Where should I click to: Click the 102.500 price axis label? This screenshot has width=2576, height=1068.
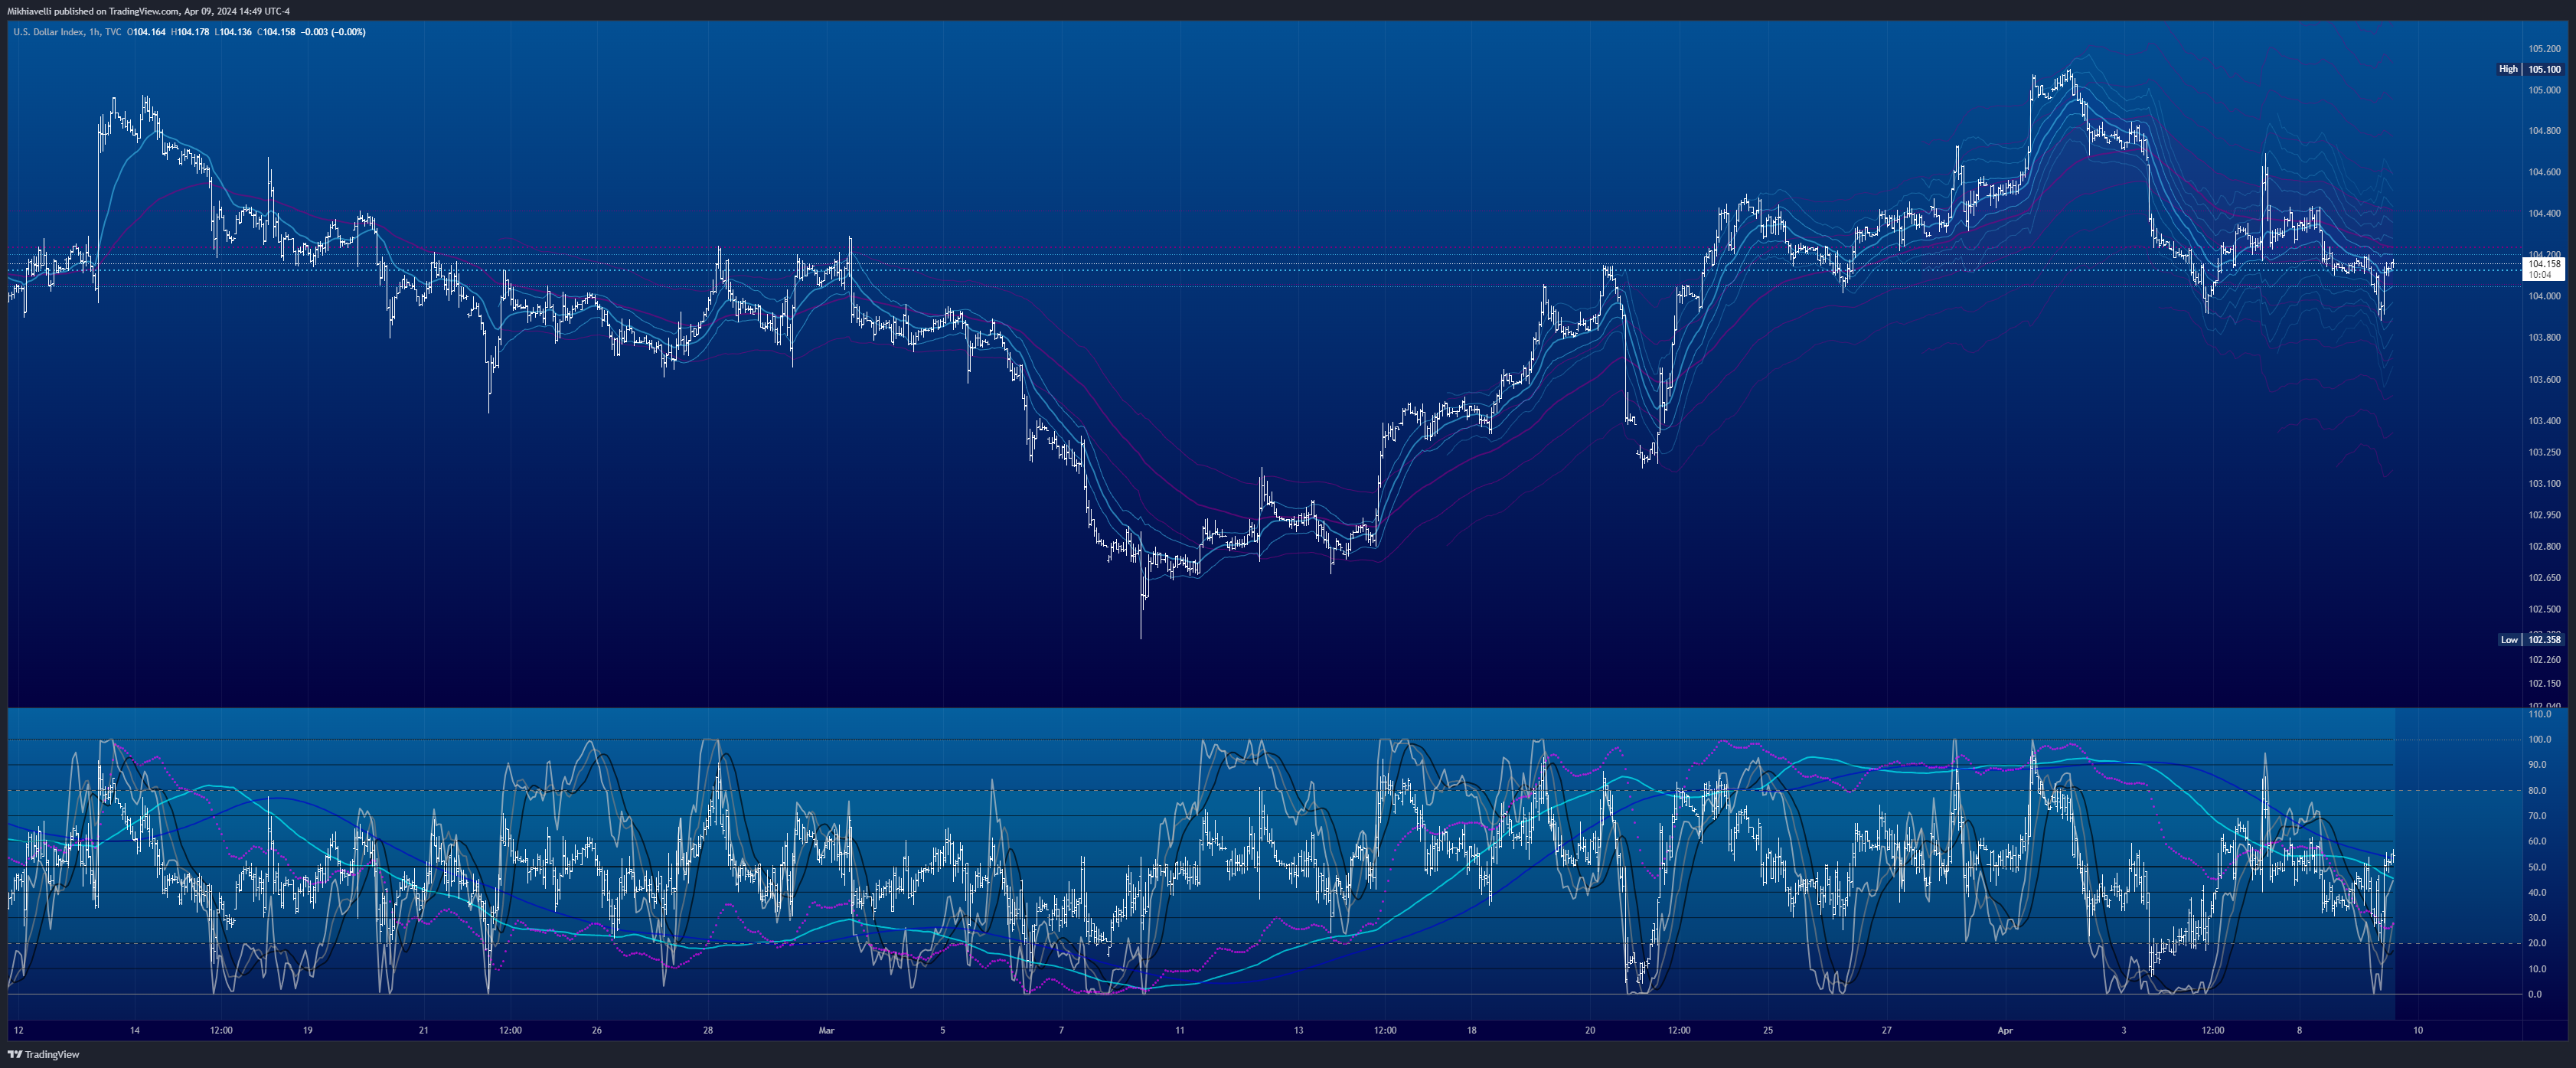coord(2544,609)
